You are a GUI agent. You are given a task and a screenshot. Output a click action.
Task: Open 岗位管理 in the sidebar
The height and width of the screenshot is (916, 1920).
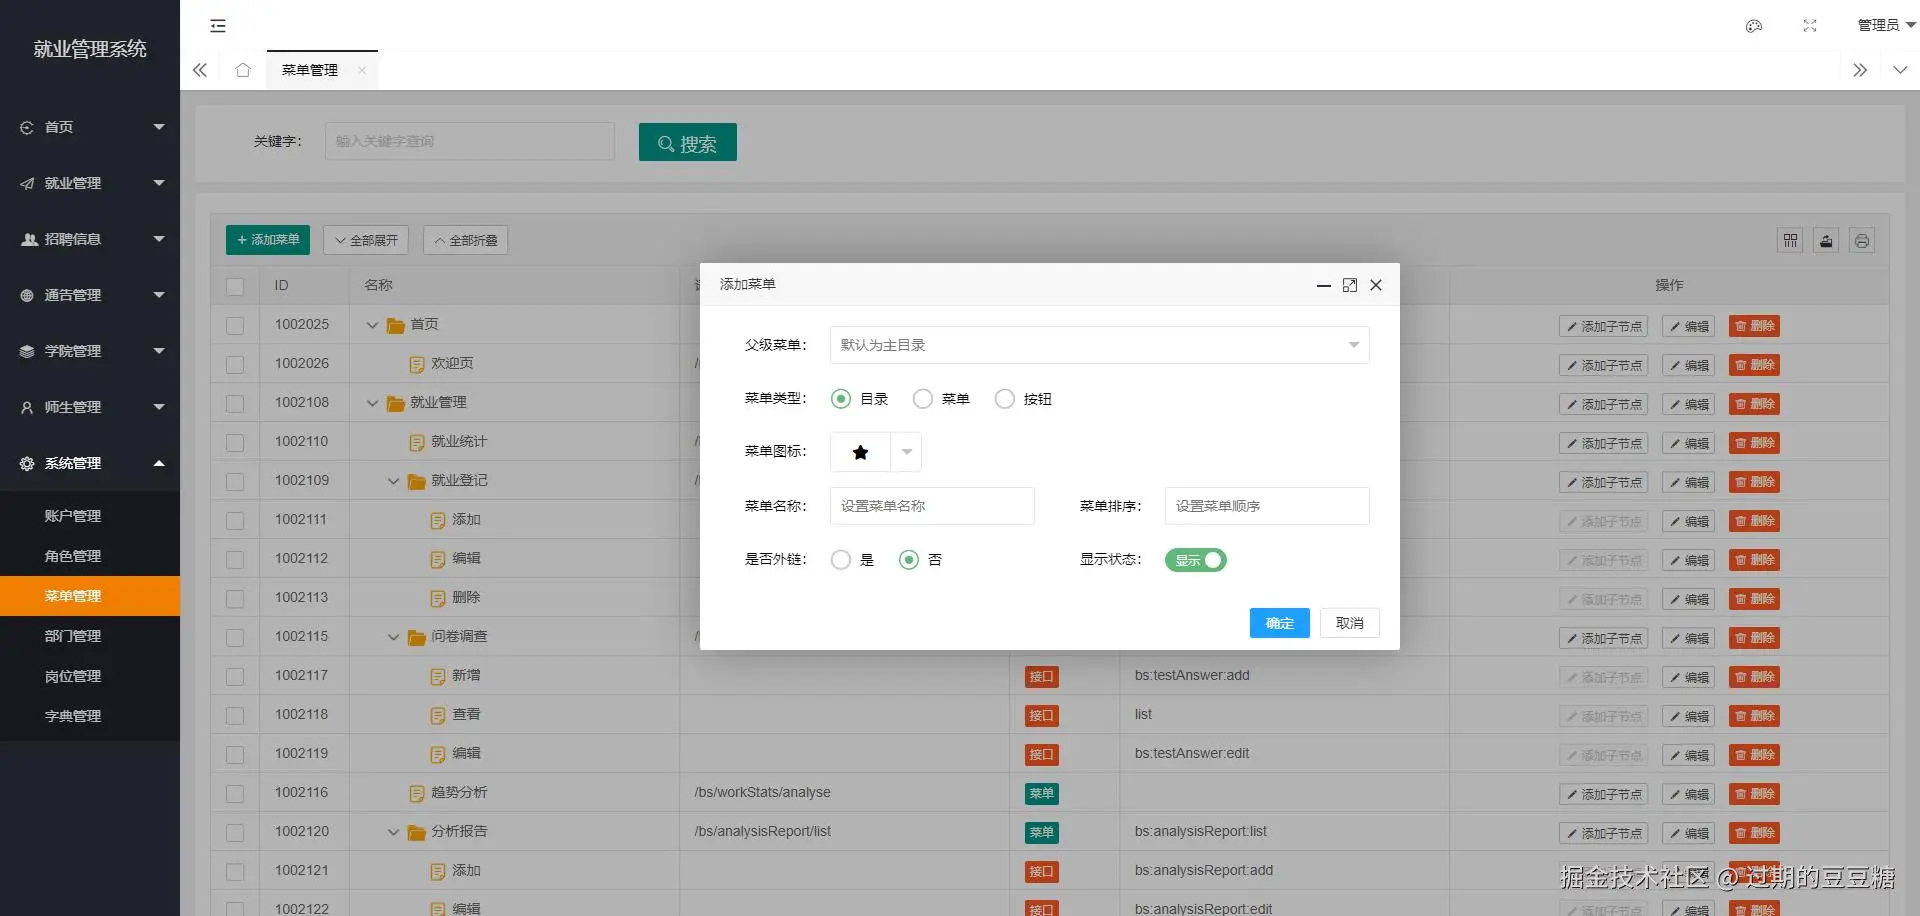tap(90, 676)
